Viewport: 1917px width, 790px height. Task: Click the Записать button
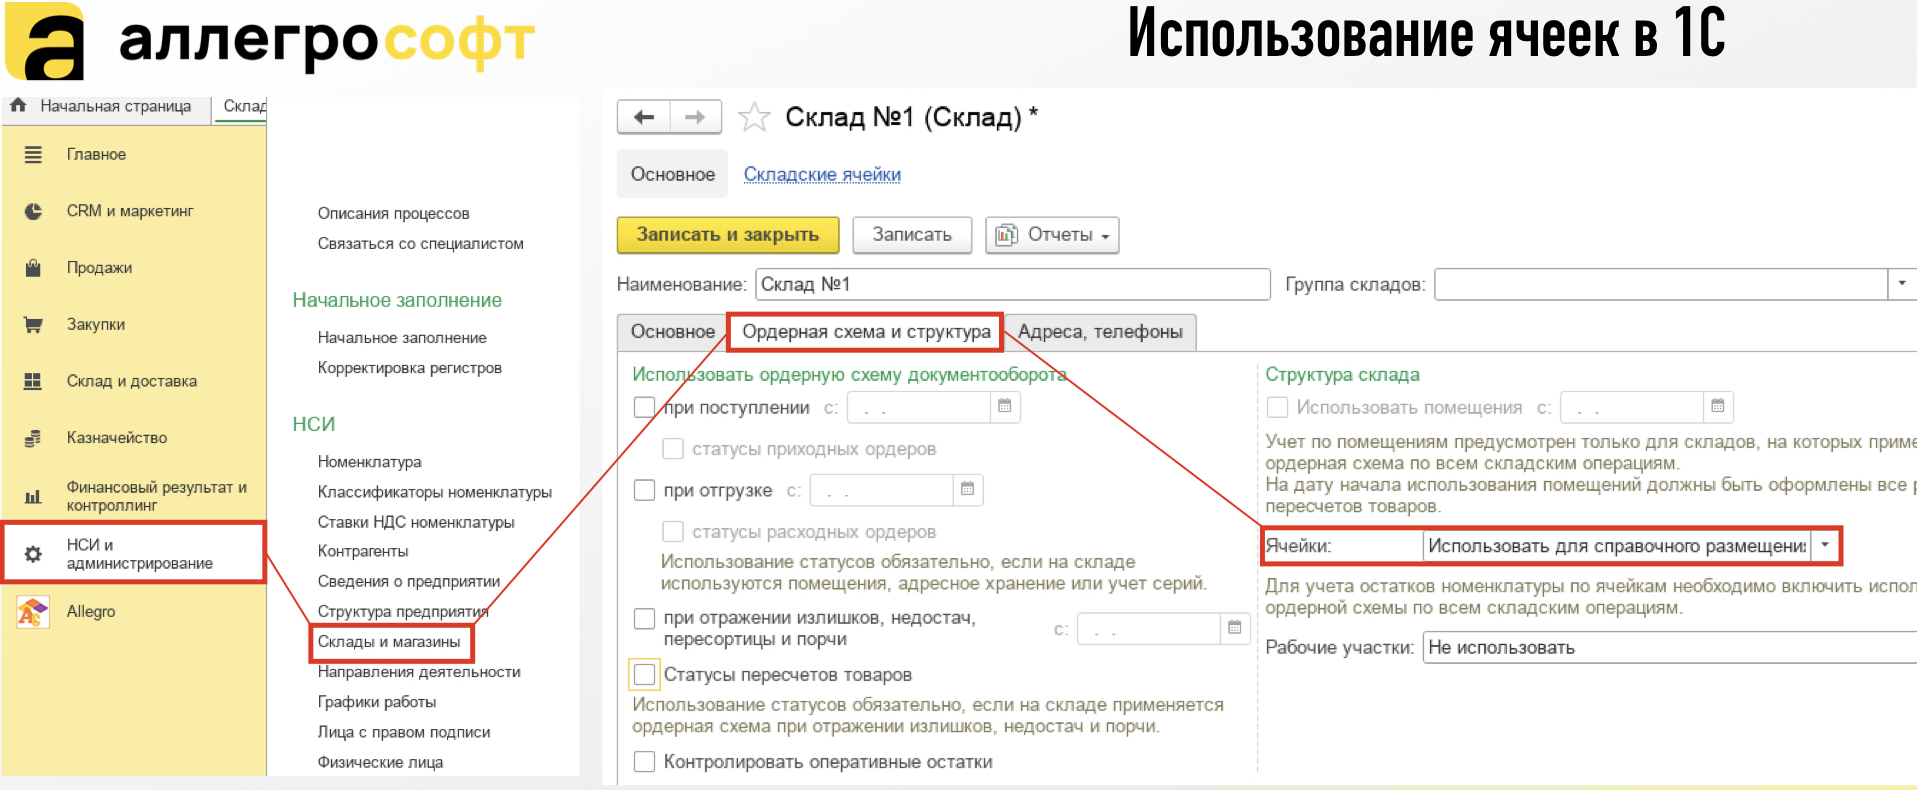(912, 235)
